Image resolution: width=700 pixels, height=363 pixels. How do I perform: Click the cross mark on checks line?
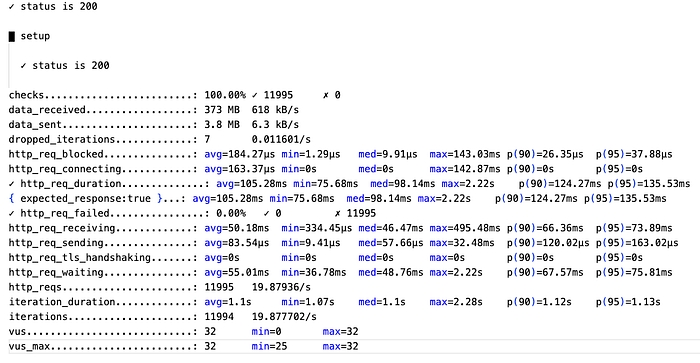click(x=325, y=95)
